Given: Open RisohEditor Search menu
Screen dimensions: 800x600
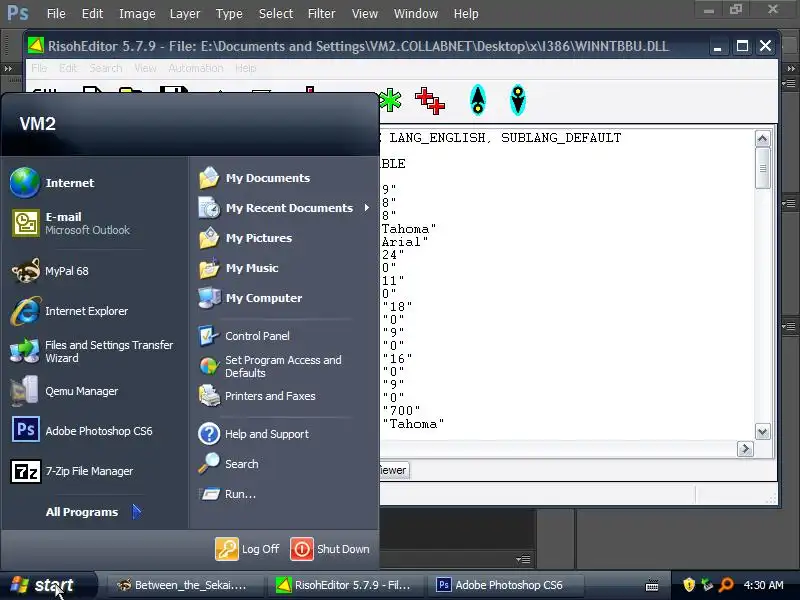Looking at the screenshot, I should (106, 68).
